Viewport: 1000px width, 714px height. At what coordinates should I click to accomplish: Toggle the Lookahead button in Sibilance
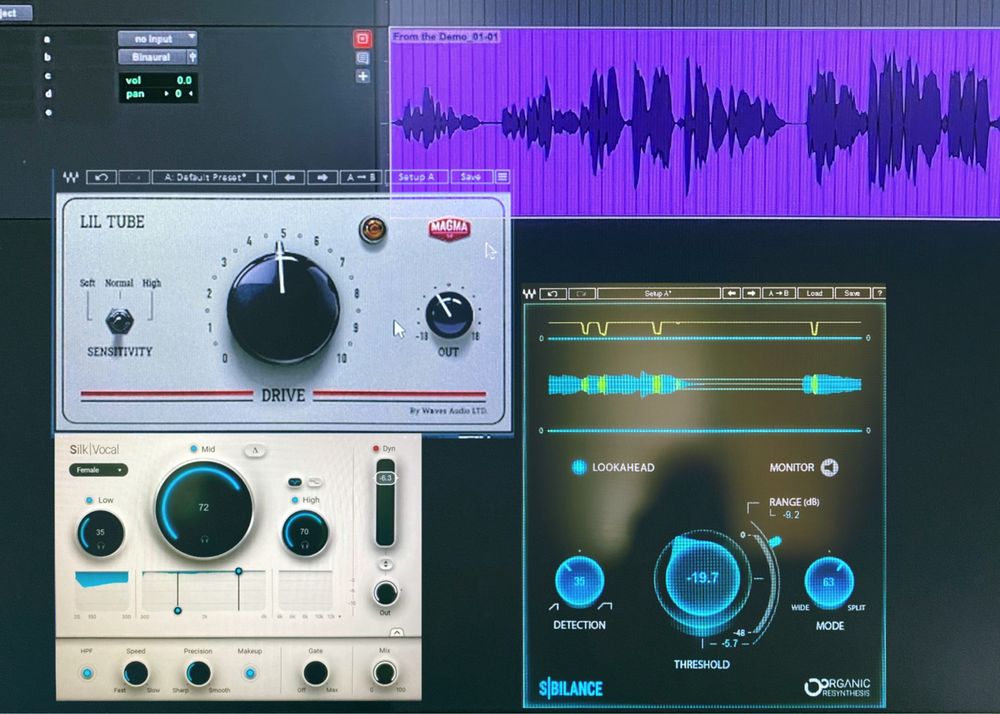pos(578,467)
